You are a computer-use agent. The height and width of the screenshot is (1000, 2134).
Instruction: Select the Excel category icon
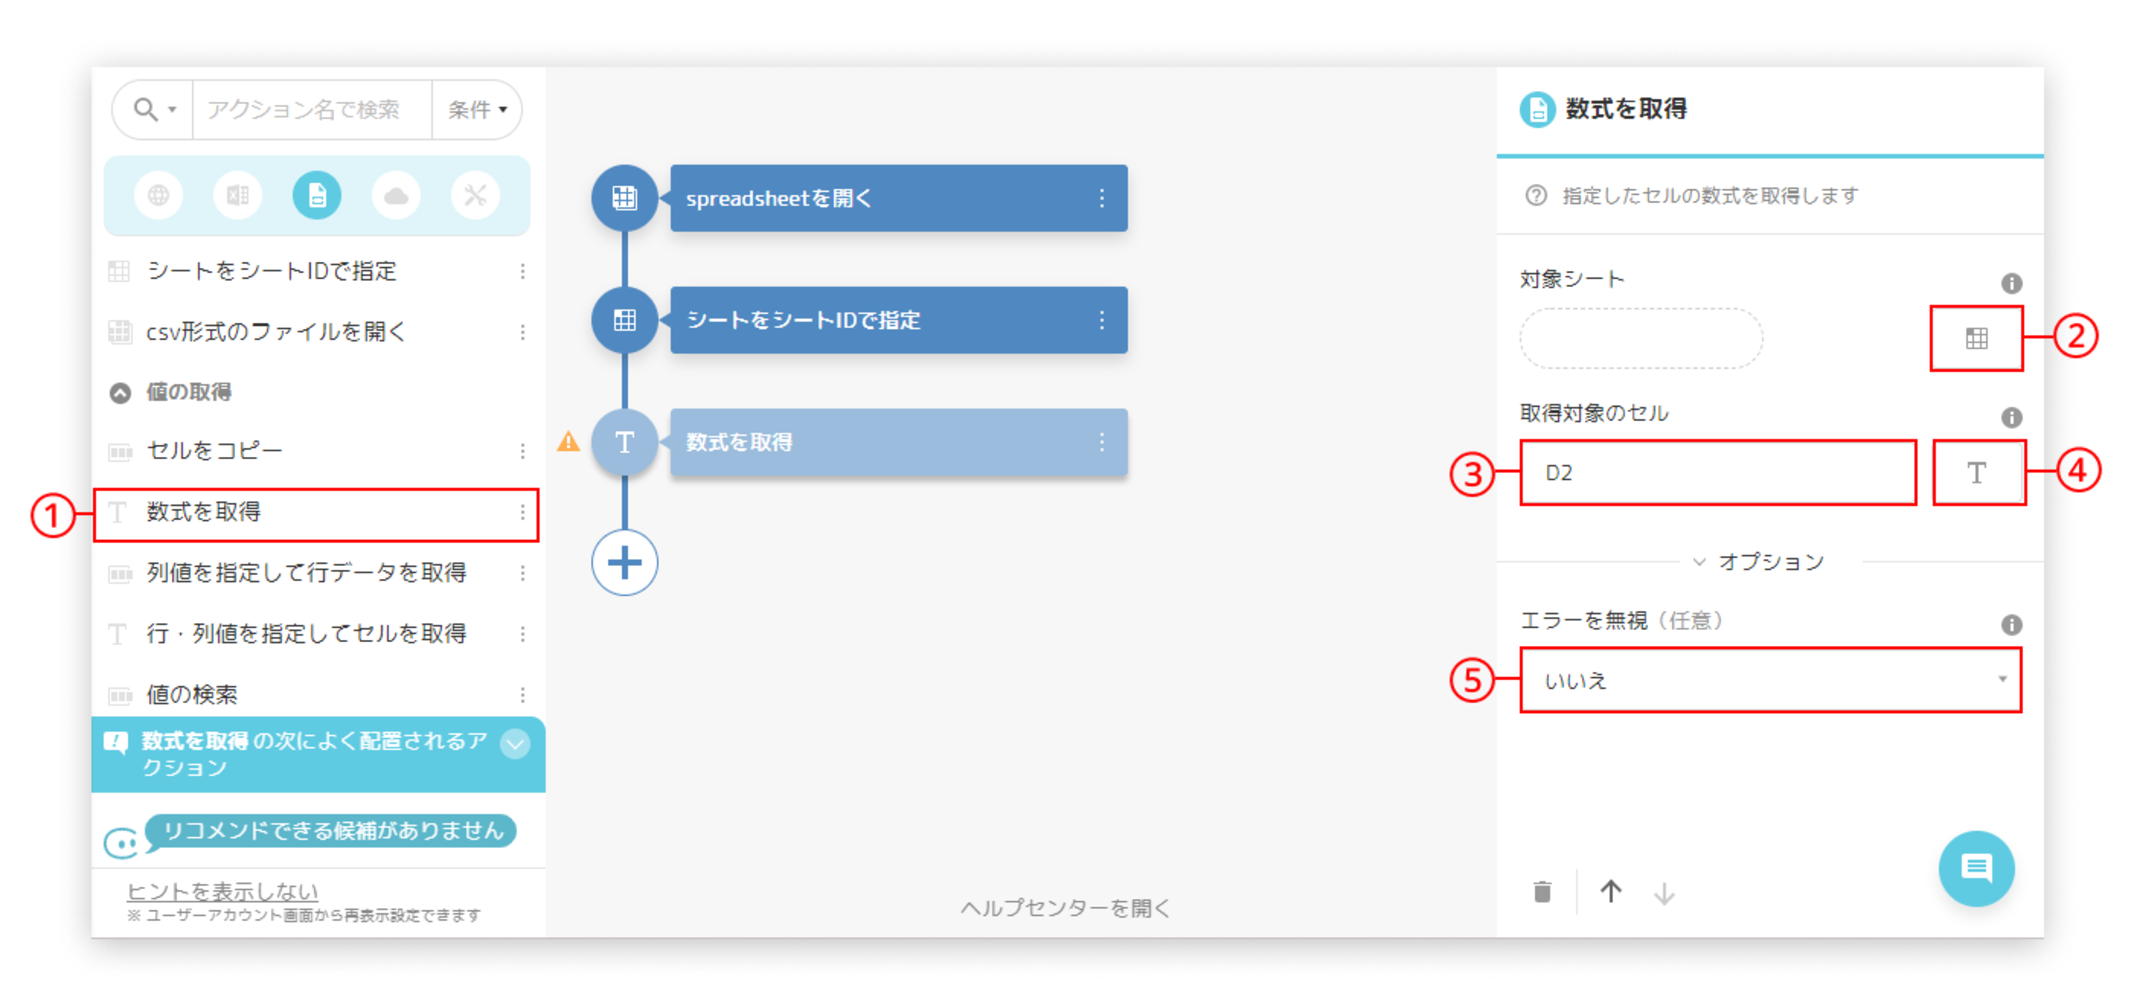point(238,195)
